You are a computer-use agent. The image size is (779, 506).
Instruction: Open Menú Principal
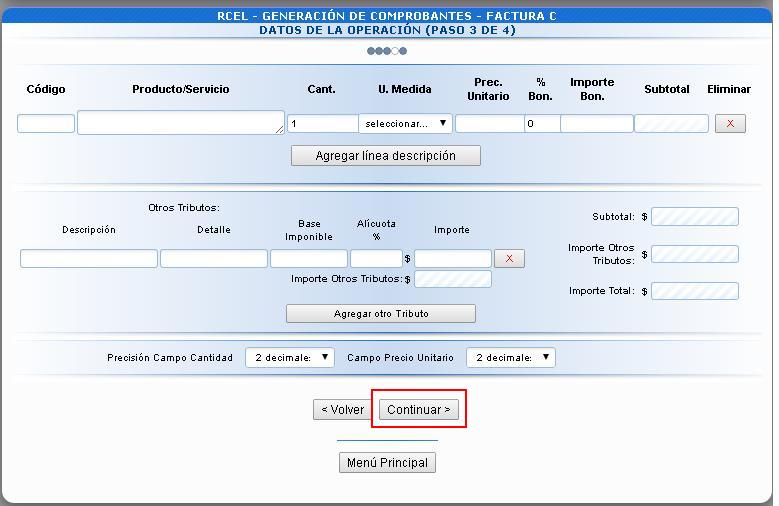[387, 463]
